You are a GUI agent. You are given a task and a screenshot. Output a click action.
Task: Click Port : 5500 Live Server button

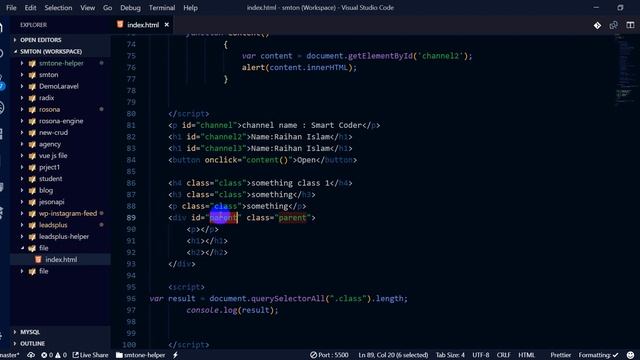329,355
